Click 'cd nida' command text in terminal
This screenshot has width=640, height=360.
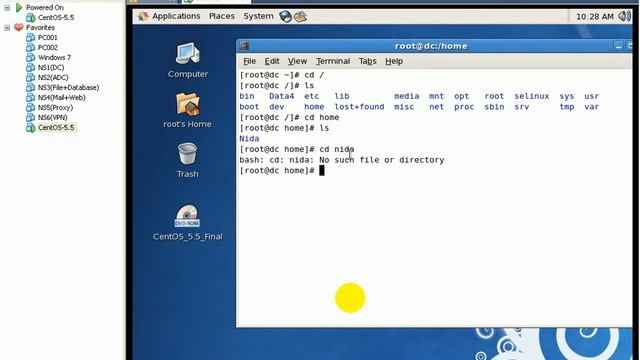(x=337, y=149)
